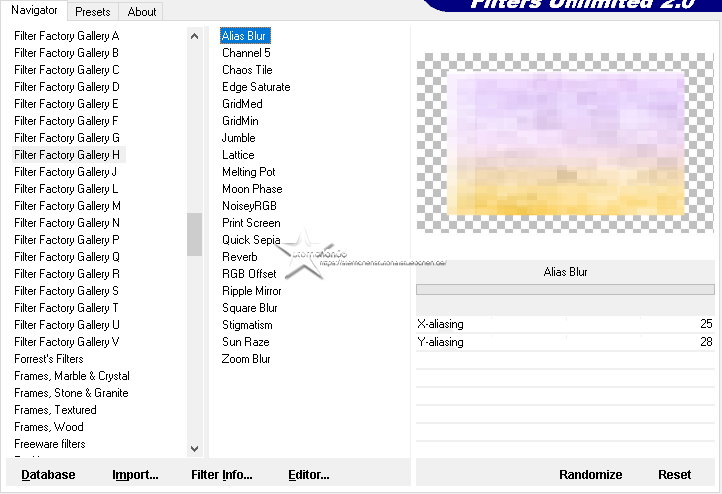Adjust the Y-aliasing slider
The height and width of the screenshot is (494, 722).
(x=565, y=342)
